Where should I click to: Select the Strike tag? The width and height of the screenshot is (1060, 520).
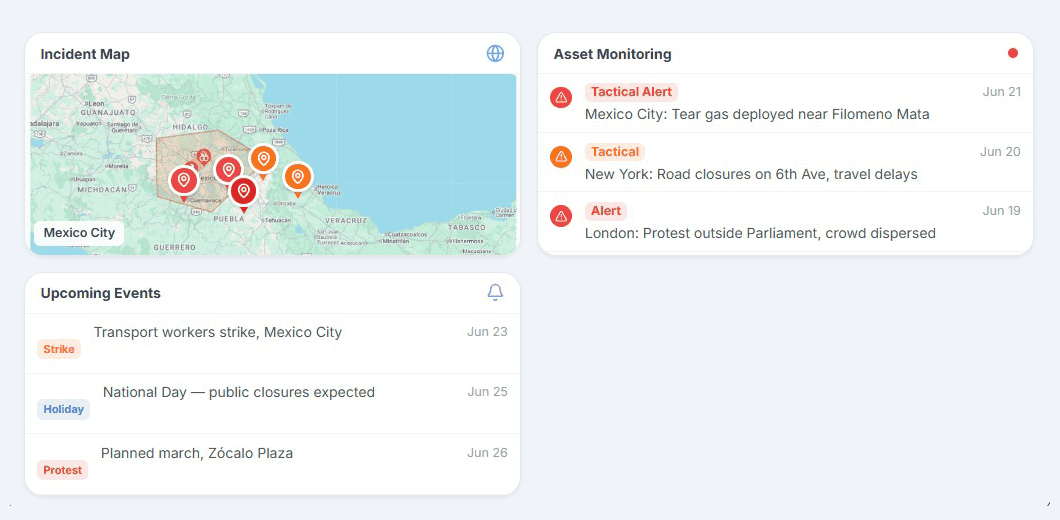pos(59,350)
